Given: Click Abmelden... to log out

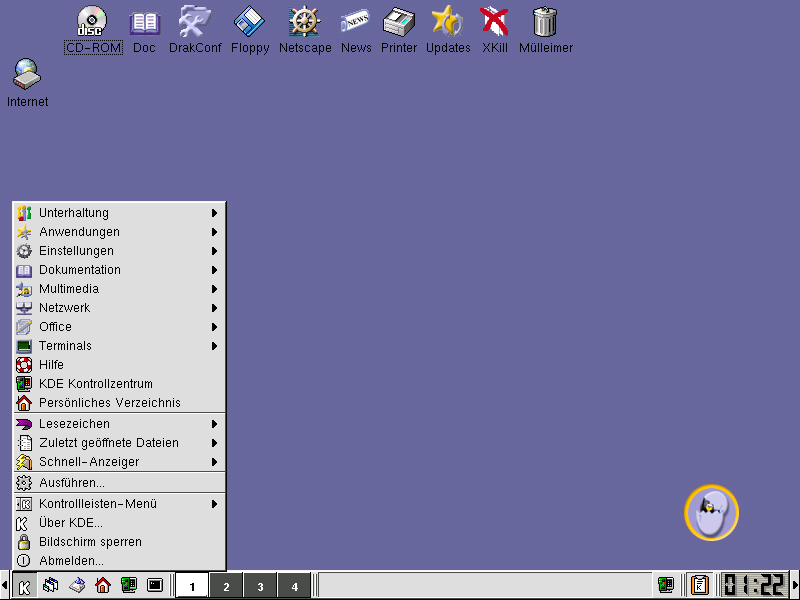Looking at the screenshot, I should pyautogui.click(x=71, y=561).
